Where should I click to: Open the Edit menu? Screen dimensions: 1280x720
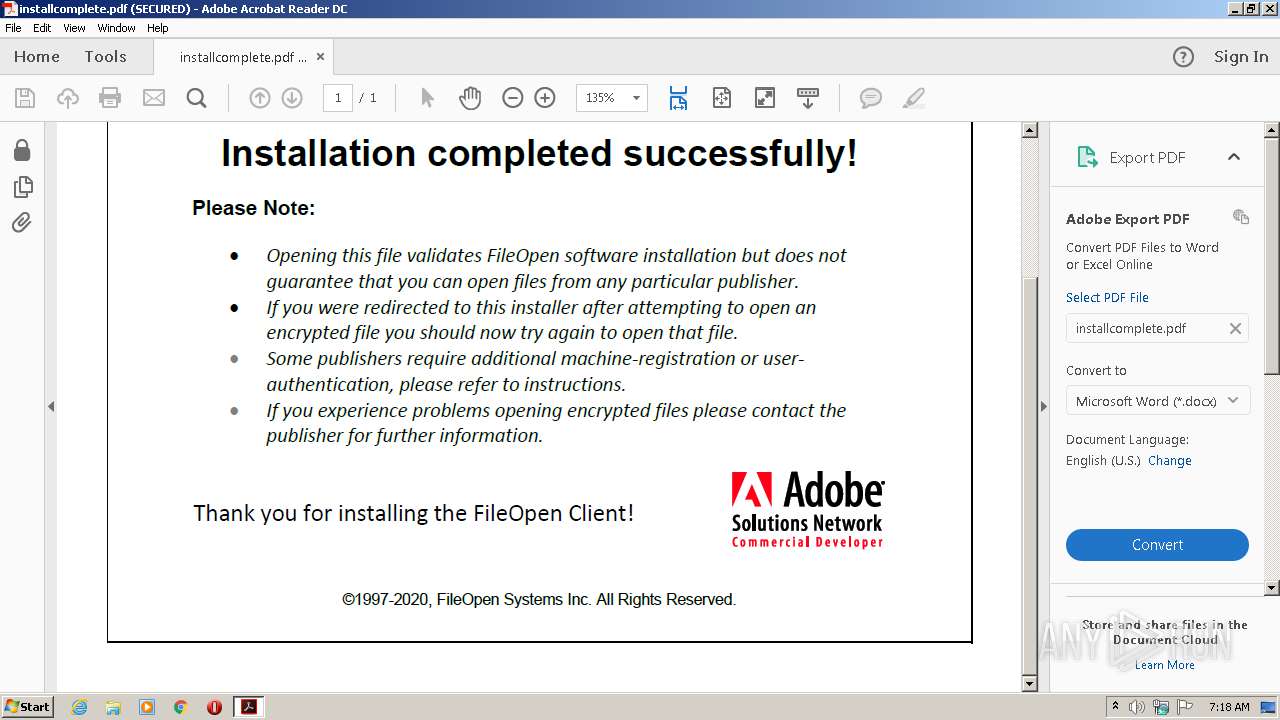42,28
